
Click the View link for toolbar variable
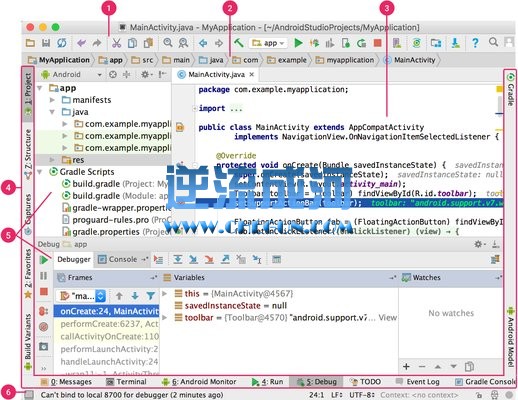pos(387,318)
